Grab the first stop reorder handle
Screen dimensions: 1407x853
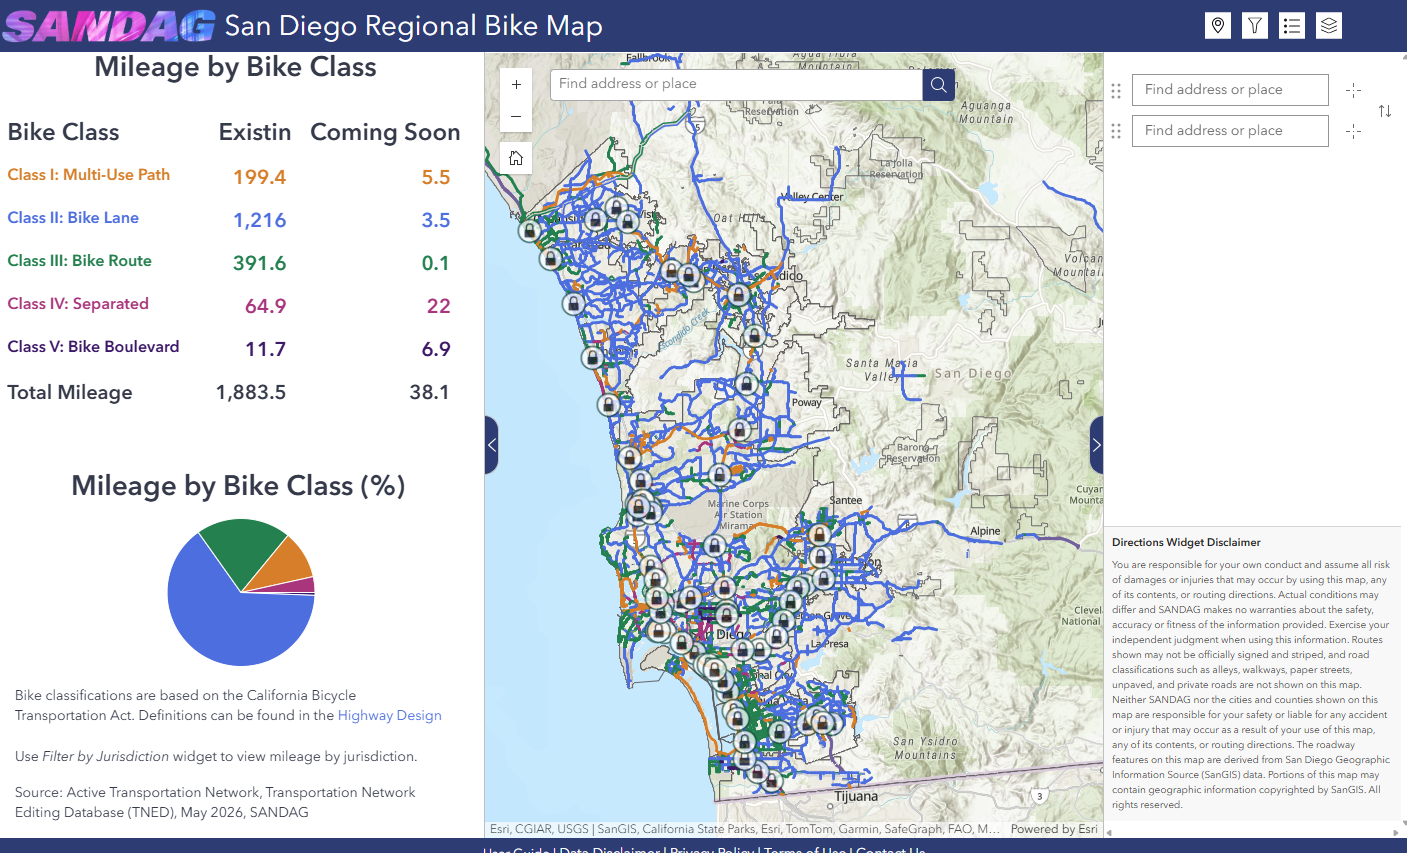point(1116,90)
